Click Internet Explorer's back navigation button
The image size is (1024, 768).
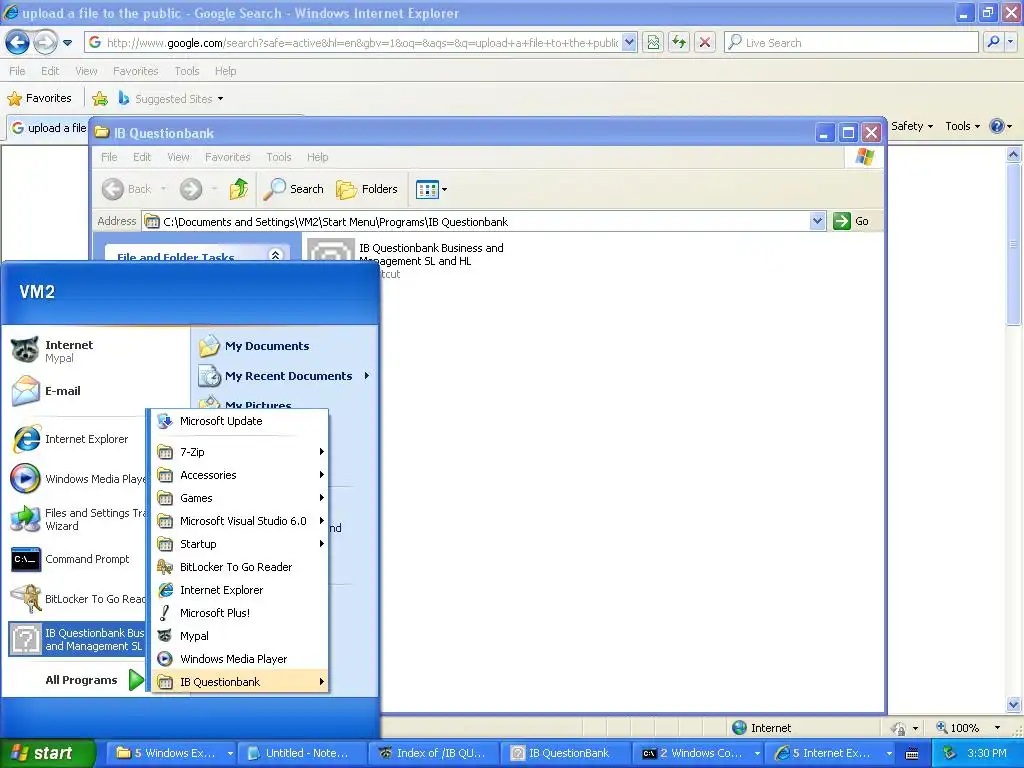point(18,42)
